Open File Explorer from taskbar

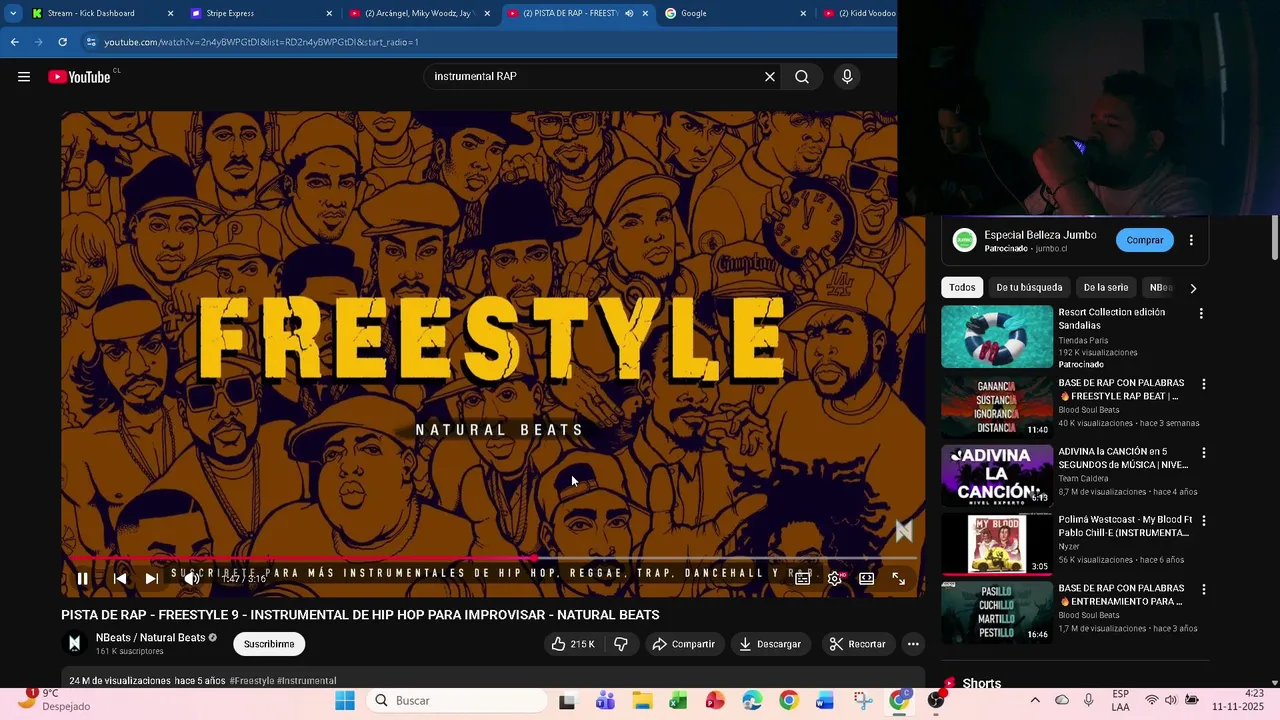pyautogui.click(x=642, y=701)
